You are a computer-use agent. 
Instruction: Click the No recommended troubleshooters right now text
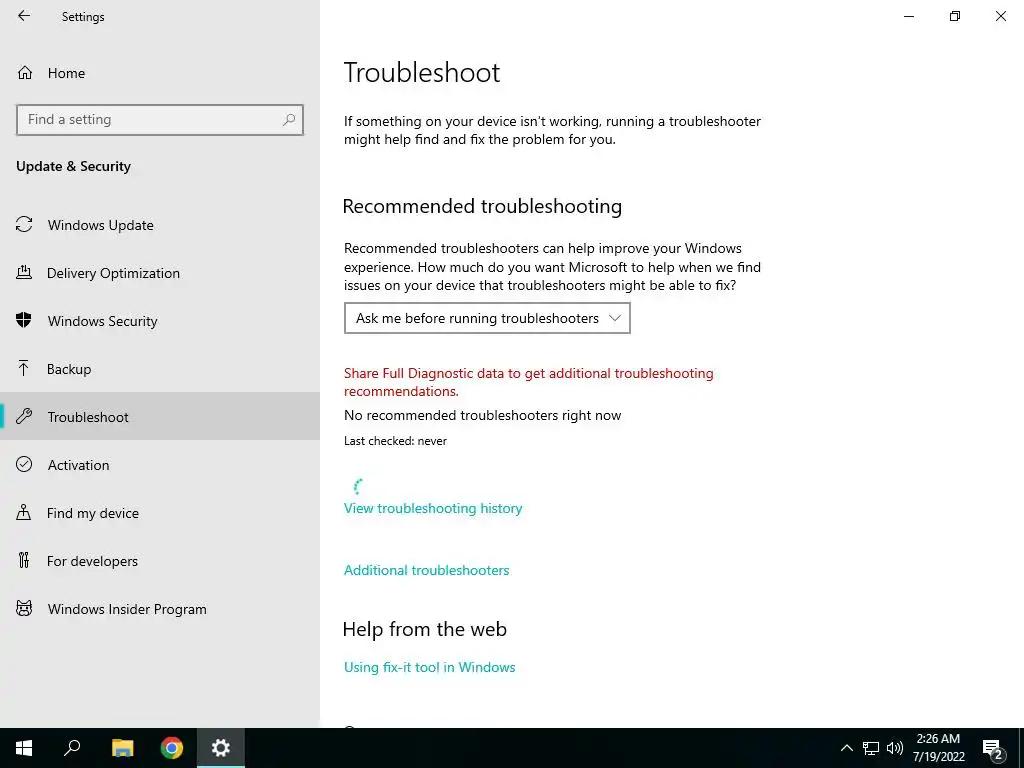point(483,415)
